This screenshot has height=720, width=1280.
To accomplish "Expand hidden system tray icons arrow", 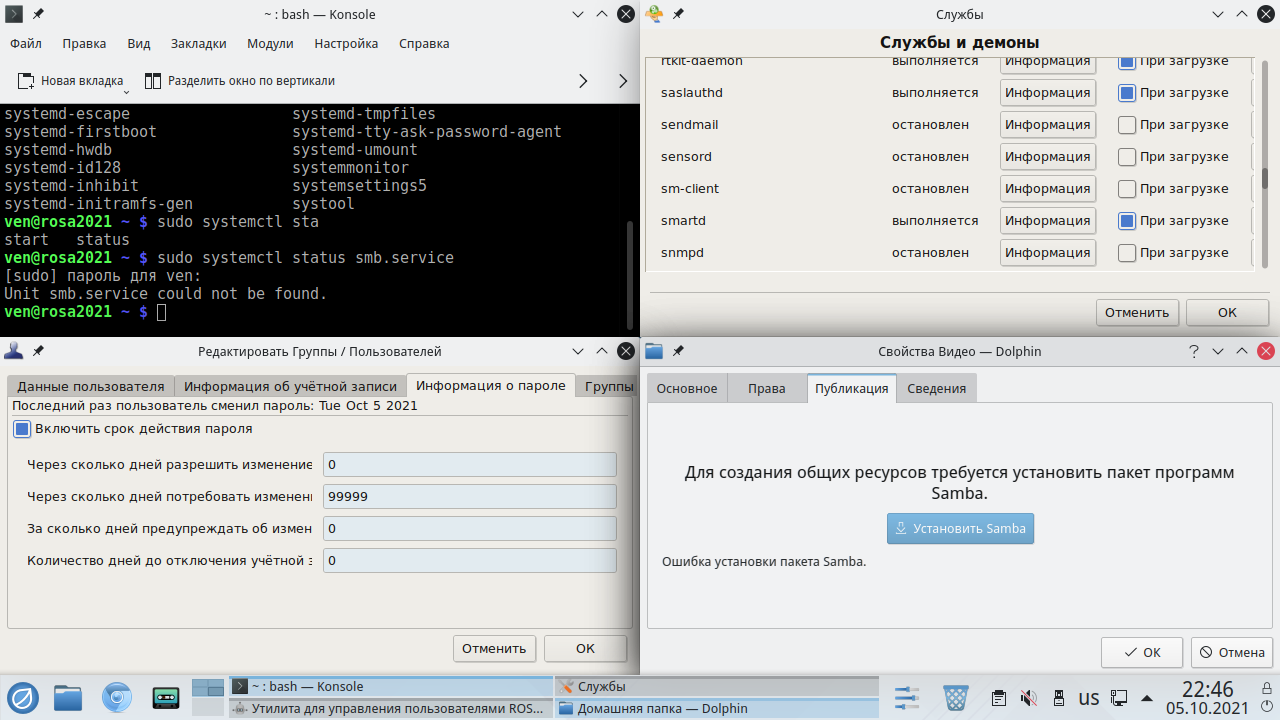I will (x=1146, y=697).
